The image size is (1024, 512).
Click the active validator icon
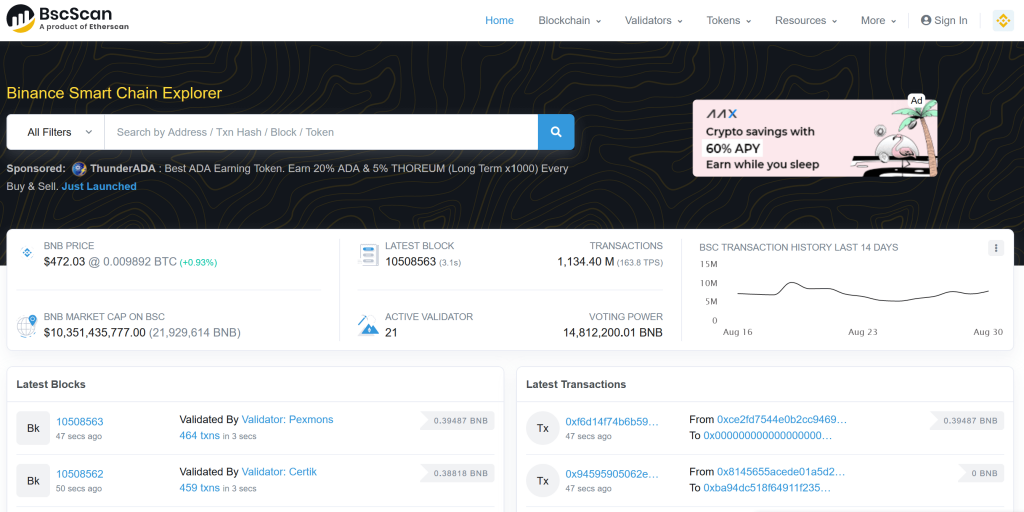[368, 325]
